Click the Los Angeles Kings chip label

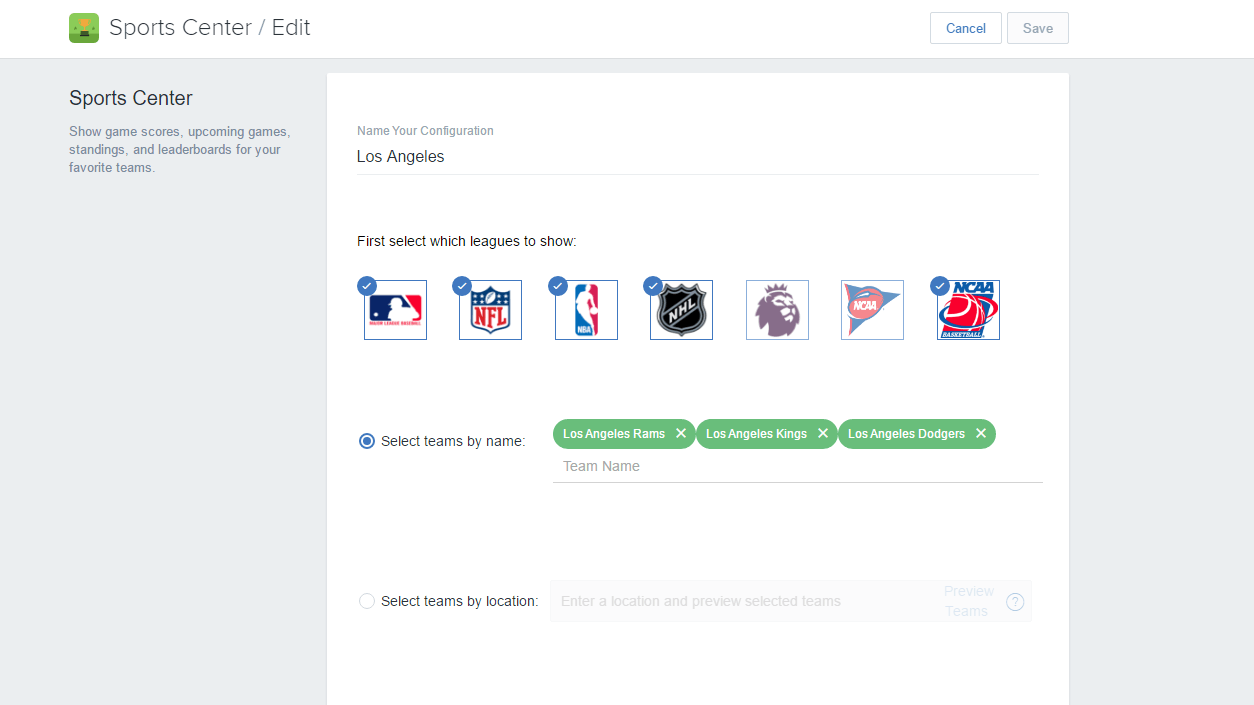pyautogui.click(x=756, y=434)
